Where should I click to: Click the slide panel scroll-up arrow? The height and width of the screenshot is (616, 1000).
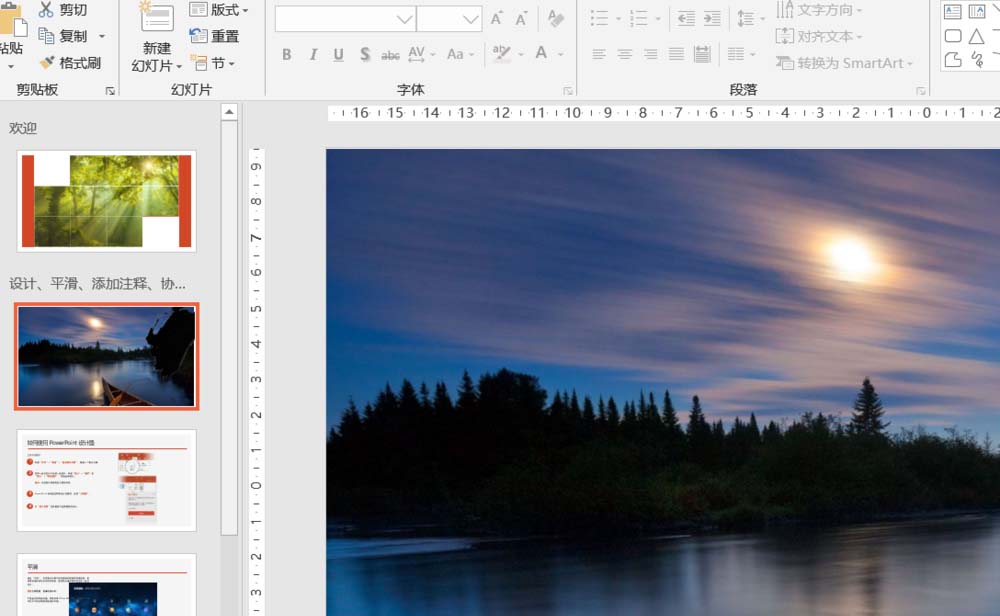coord(229,112)
